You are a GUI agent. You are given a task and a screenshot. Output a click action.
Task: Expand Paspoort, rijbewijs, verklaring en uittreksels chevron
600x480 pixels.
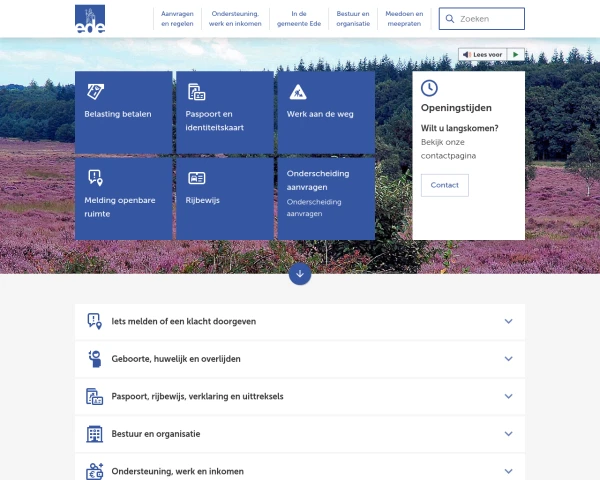509,396
